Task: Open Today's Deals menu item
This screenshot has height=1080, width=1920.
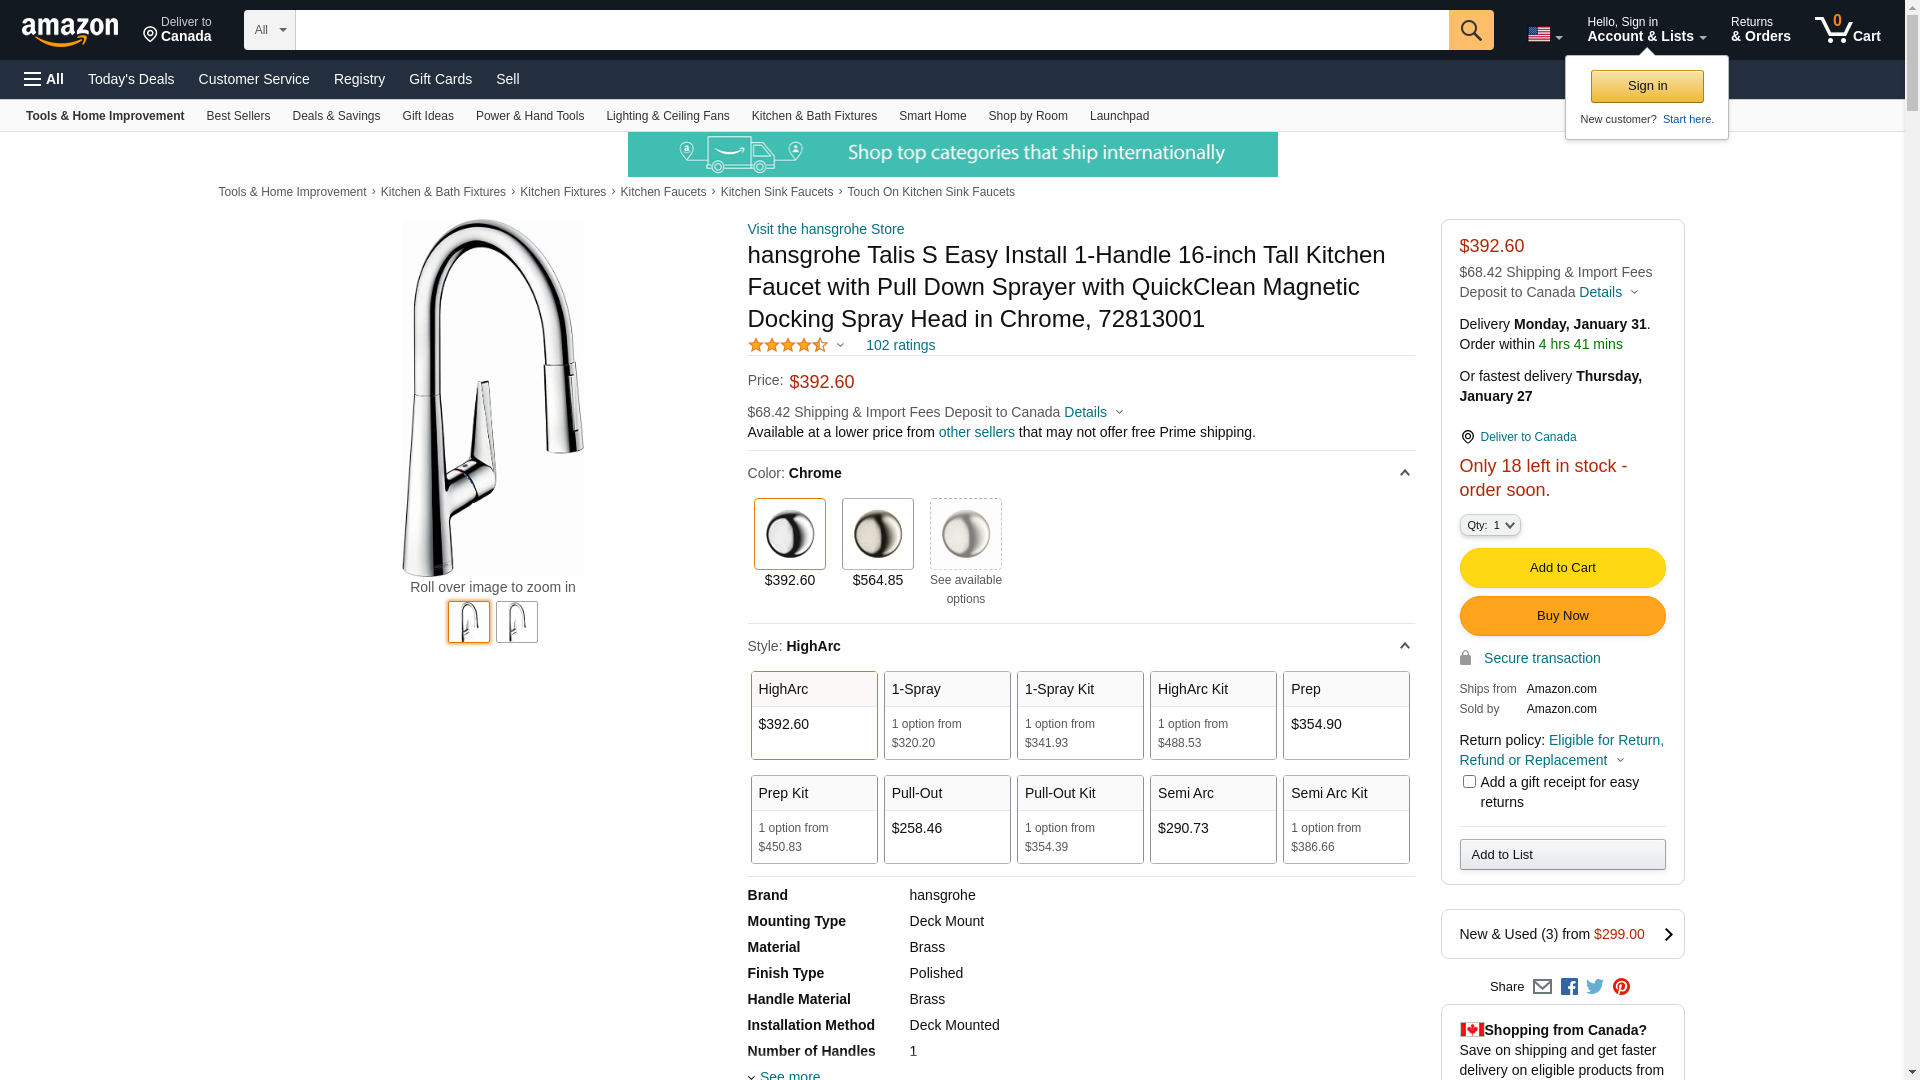Action: pyautogui.click(x=131, y=79)
